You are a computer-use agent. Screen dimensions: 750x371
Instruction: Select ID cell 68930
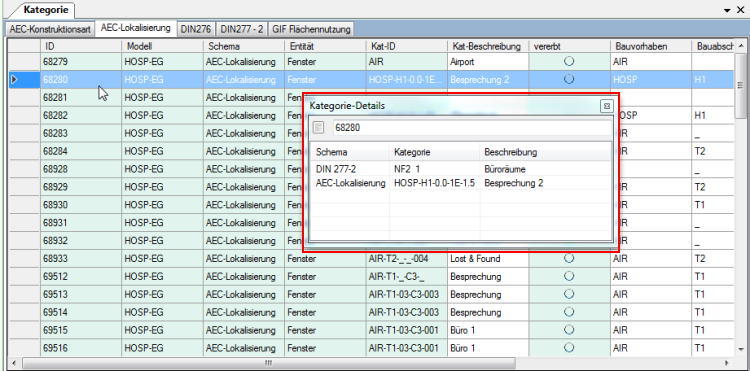coord(81,205)
